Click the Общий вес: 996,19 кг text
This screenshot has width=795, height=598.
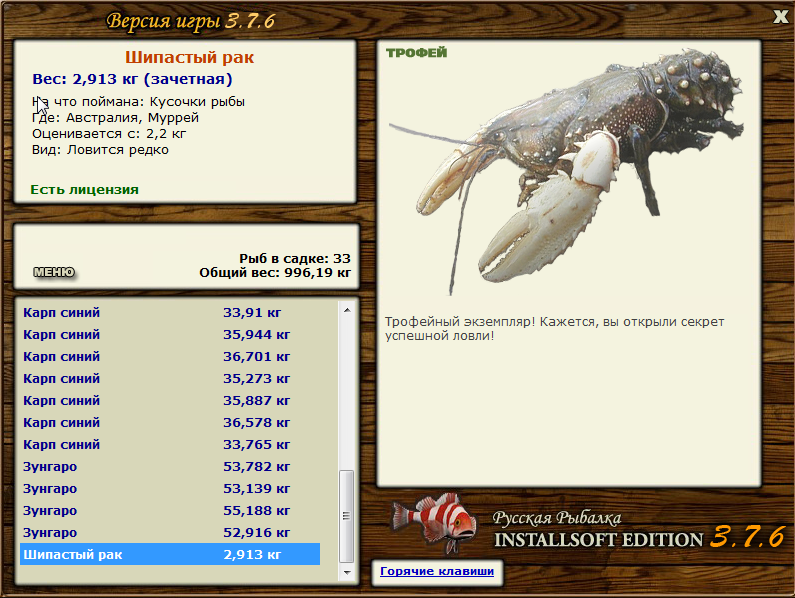[275, 273]
